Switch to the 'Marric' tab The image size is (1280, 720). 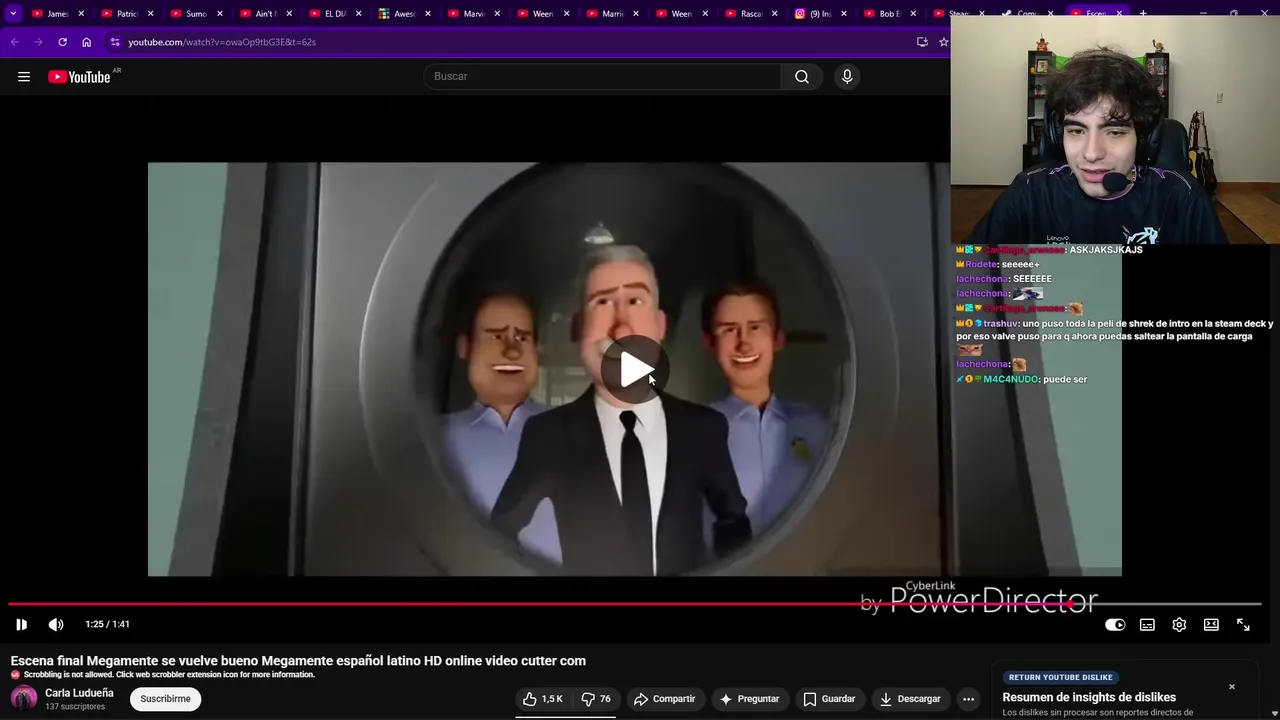(x=612, y=14)
